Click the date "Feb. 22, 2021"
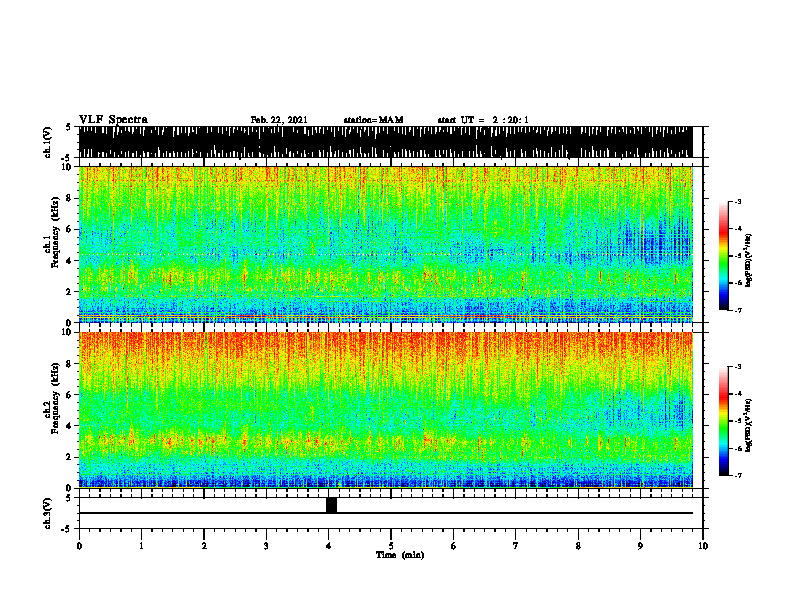 pos(279,120)
